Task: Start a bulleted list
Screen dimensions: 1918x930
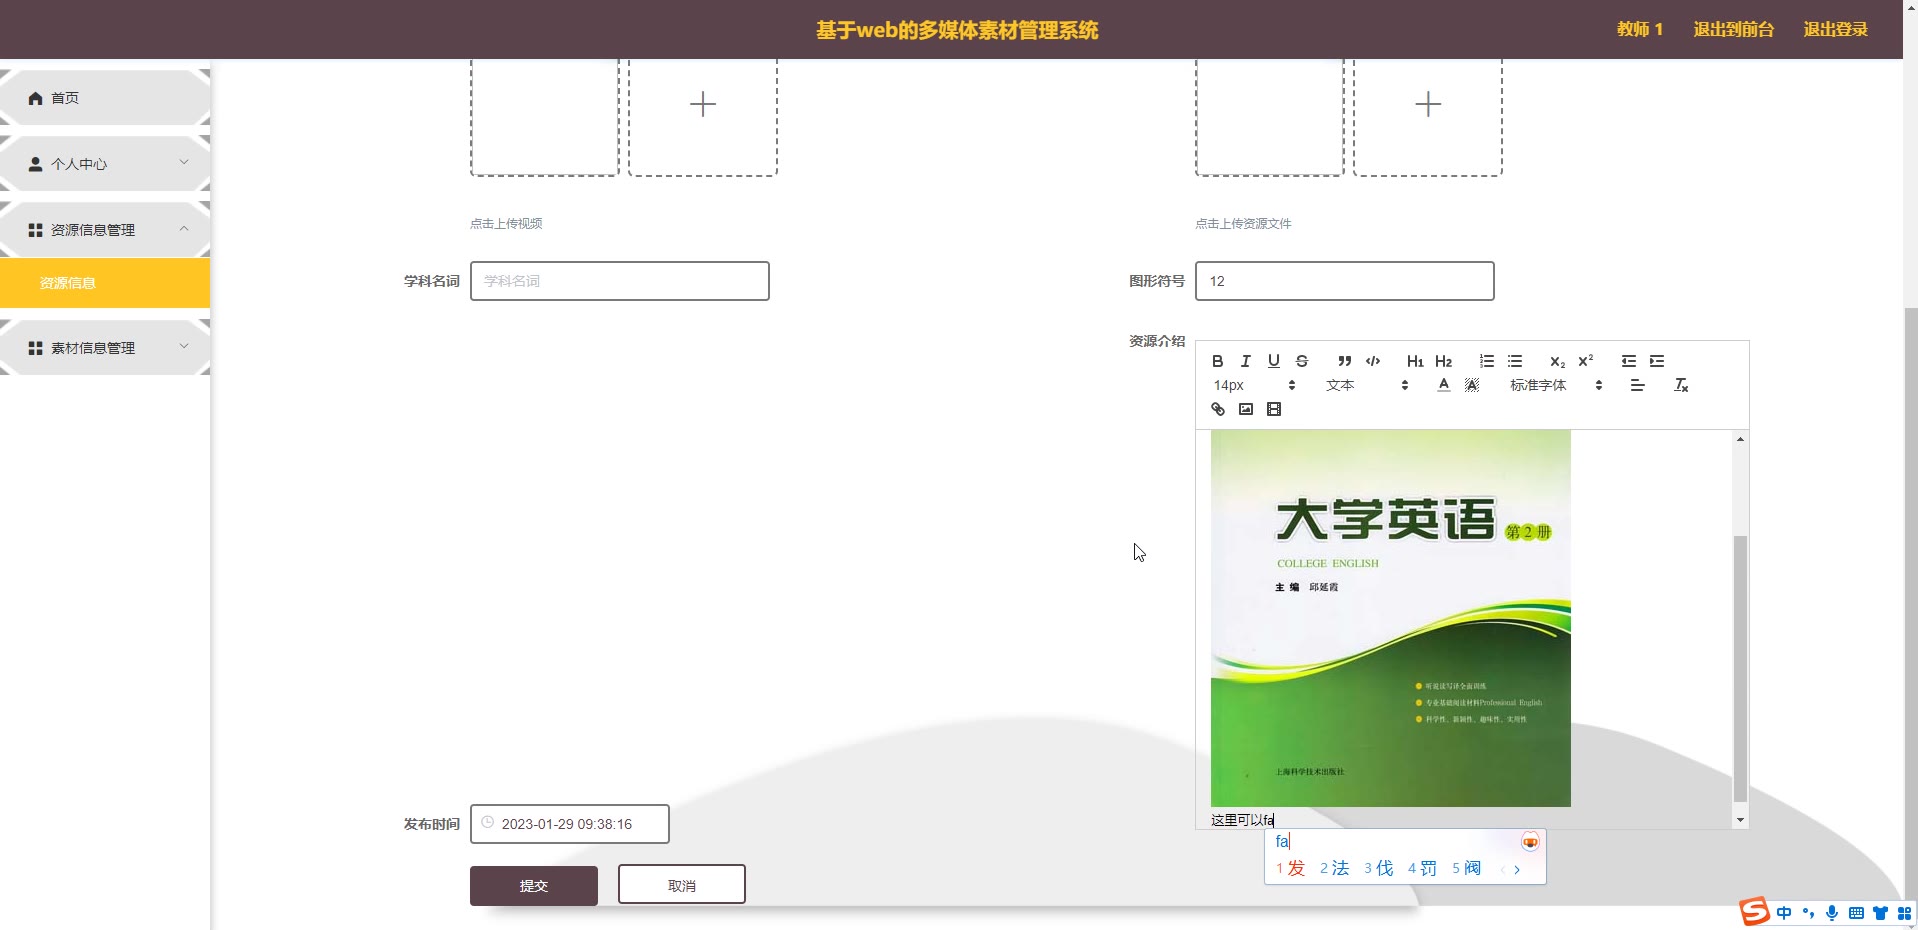Action: tap(1515, 361)
